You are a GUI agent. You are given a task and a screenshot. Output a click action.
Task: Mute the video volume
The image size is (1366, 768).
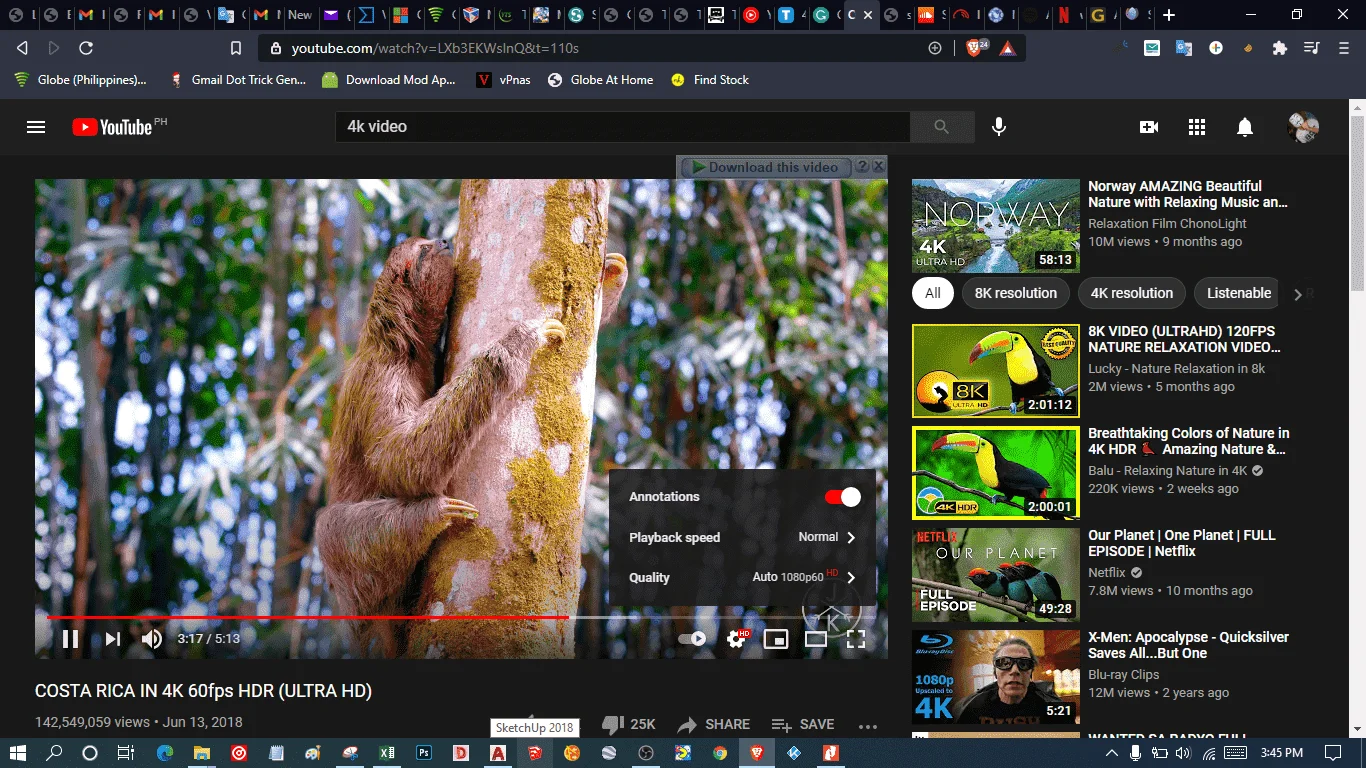coord(152,639)
